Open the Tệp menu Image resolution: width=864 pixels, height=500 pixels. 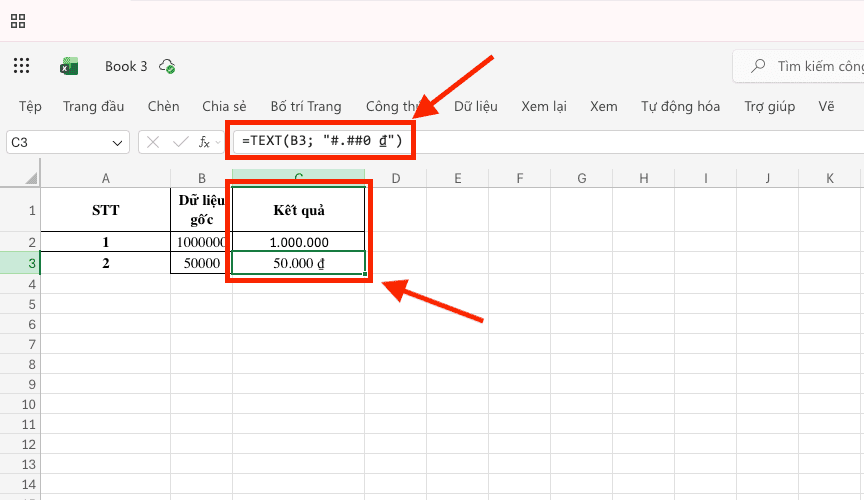pyautogui.click(x=30, y=106)
